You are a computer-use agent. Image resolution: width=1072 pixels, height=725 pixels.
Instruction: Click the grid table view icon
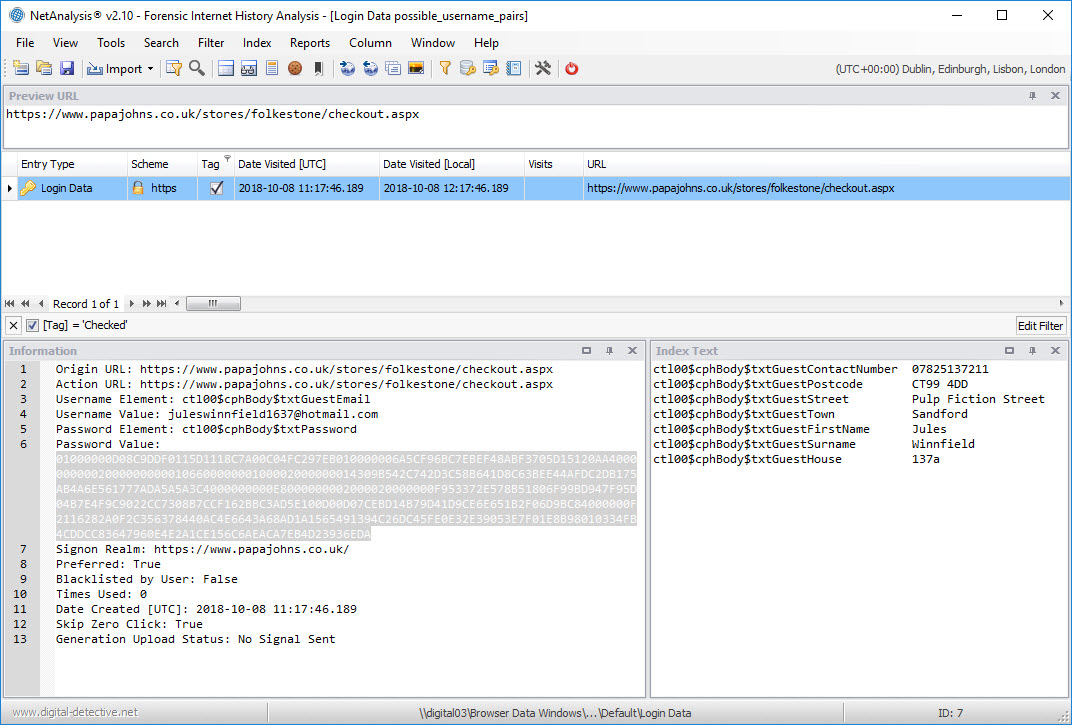(x=226, y=68)
